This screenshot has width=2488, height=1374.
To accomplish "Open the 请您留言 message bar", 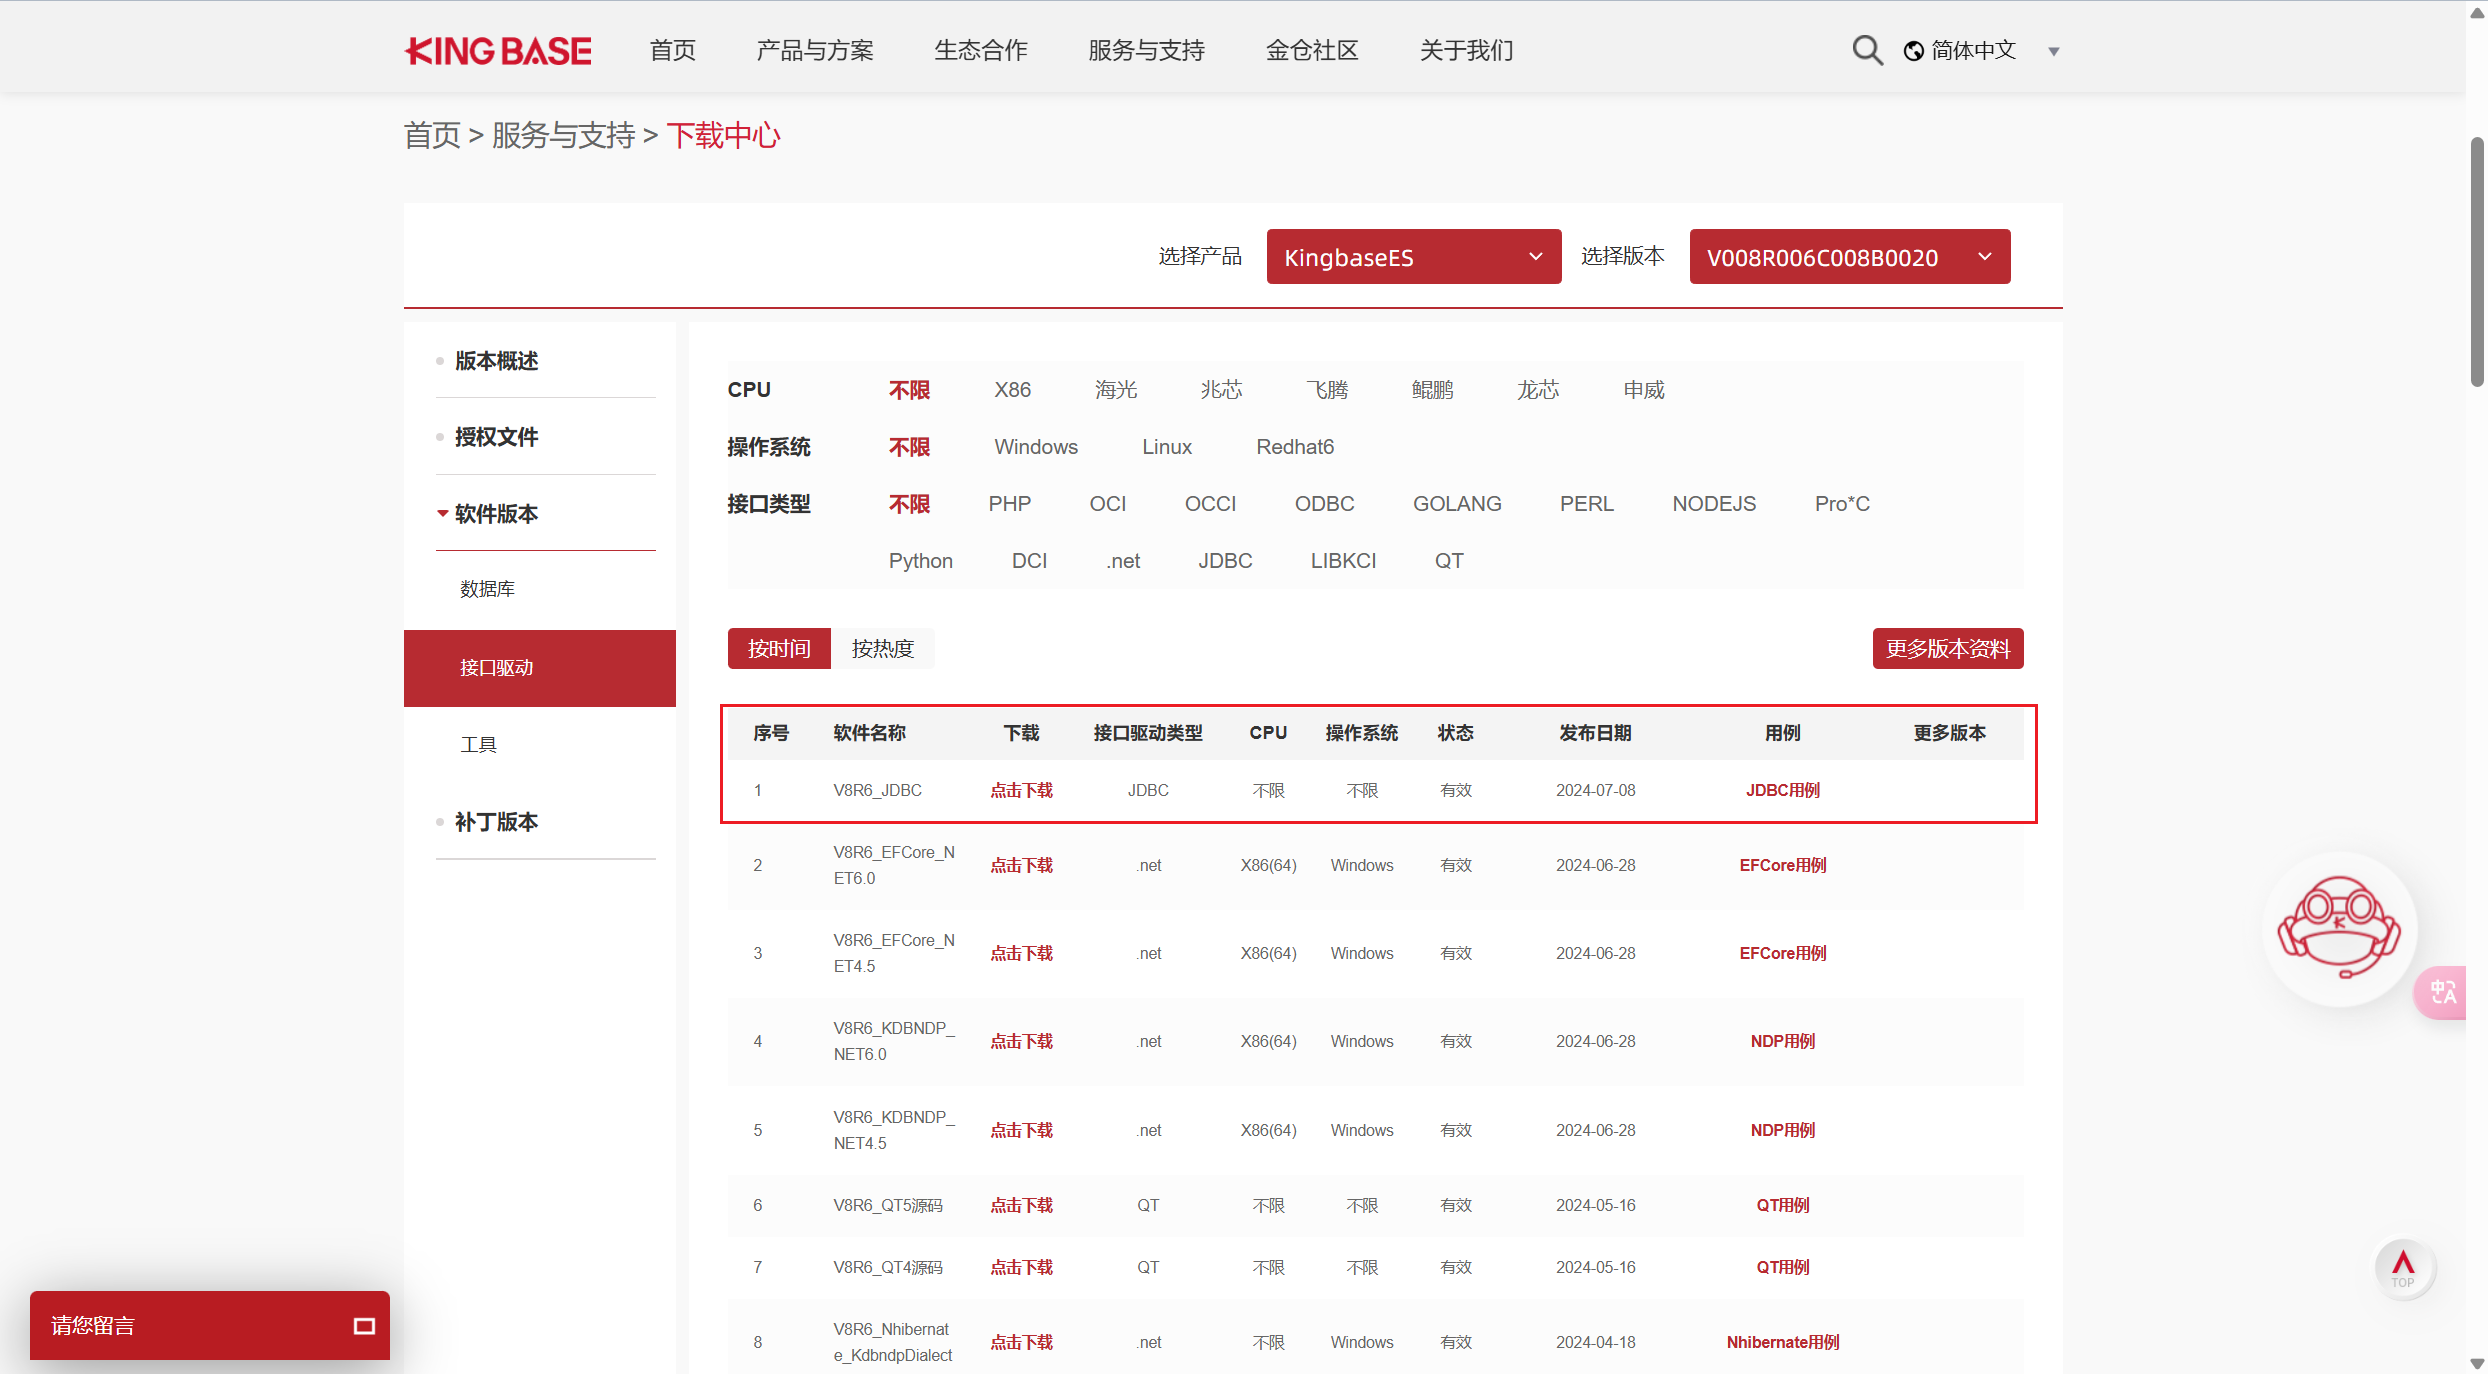I will point(210,1325).
